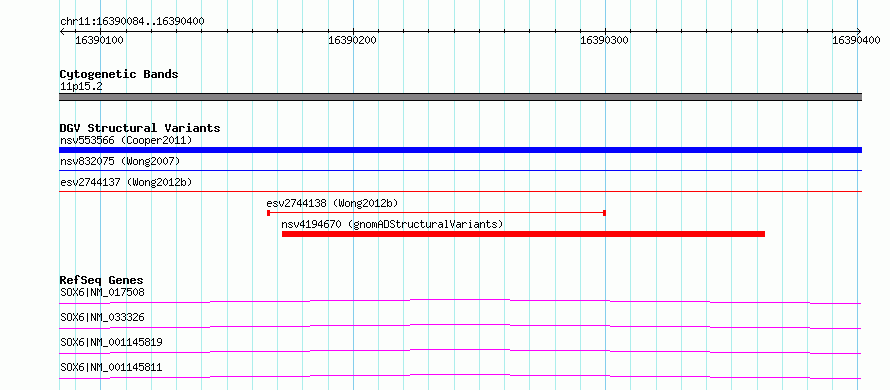Click the SOX6|NM_001145811 transcript label
This screenshot has height=390, width=890.
pyautogui.click(x=111, y=367)
